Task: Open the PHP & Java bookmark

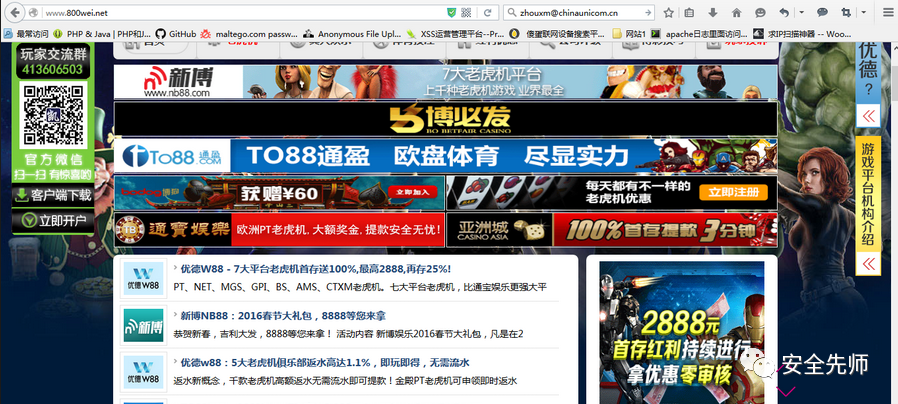Action: pyautogui.click(x=102, y=34)
